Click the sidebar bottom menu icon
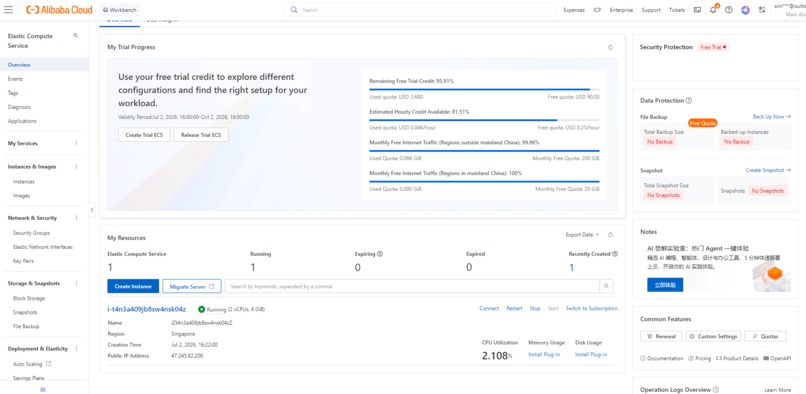The height and width of the screenshot is (394, 806). pos(43,389)
